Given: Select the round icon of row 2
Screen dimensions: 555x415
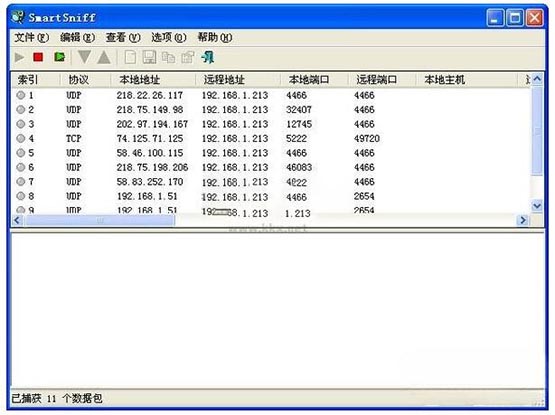Looking at the screenshot, I should tap(21, 110).
